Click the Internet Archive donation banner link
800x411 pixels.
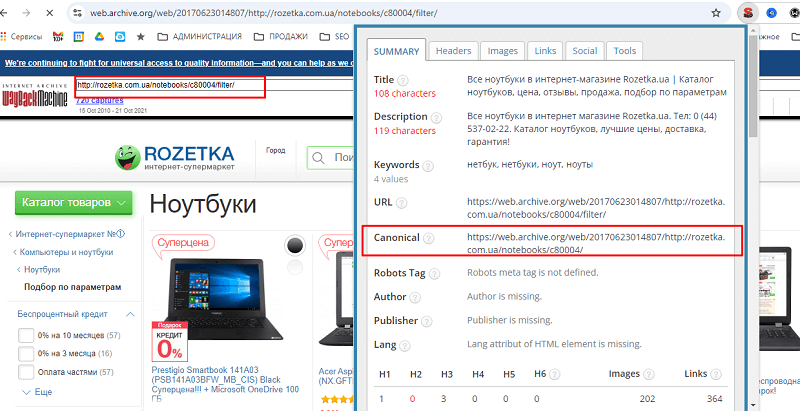[x=179, y=63]
